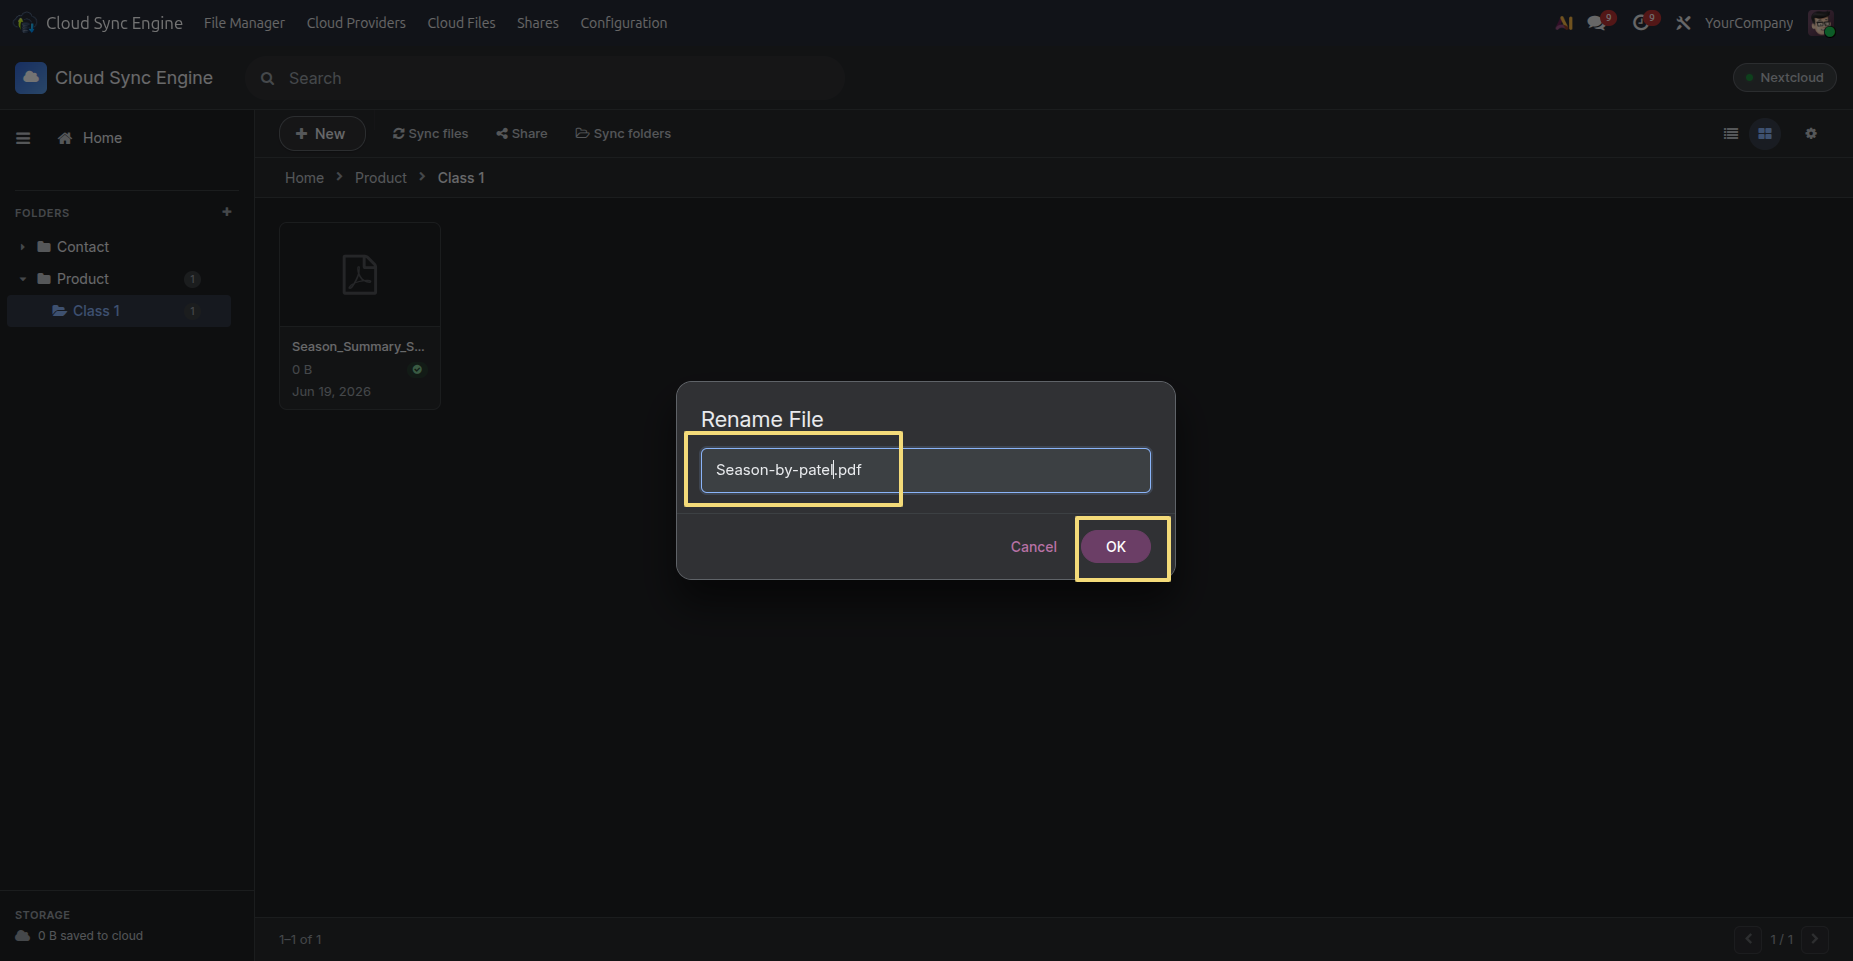Confirm rename with the OK button
Screen dimensions: 1853x961
[x=1115, y=547]
